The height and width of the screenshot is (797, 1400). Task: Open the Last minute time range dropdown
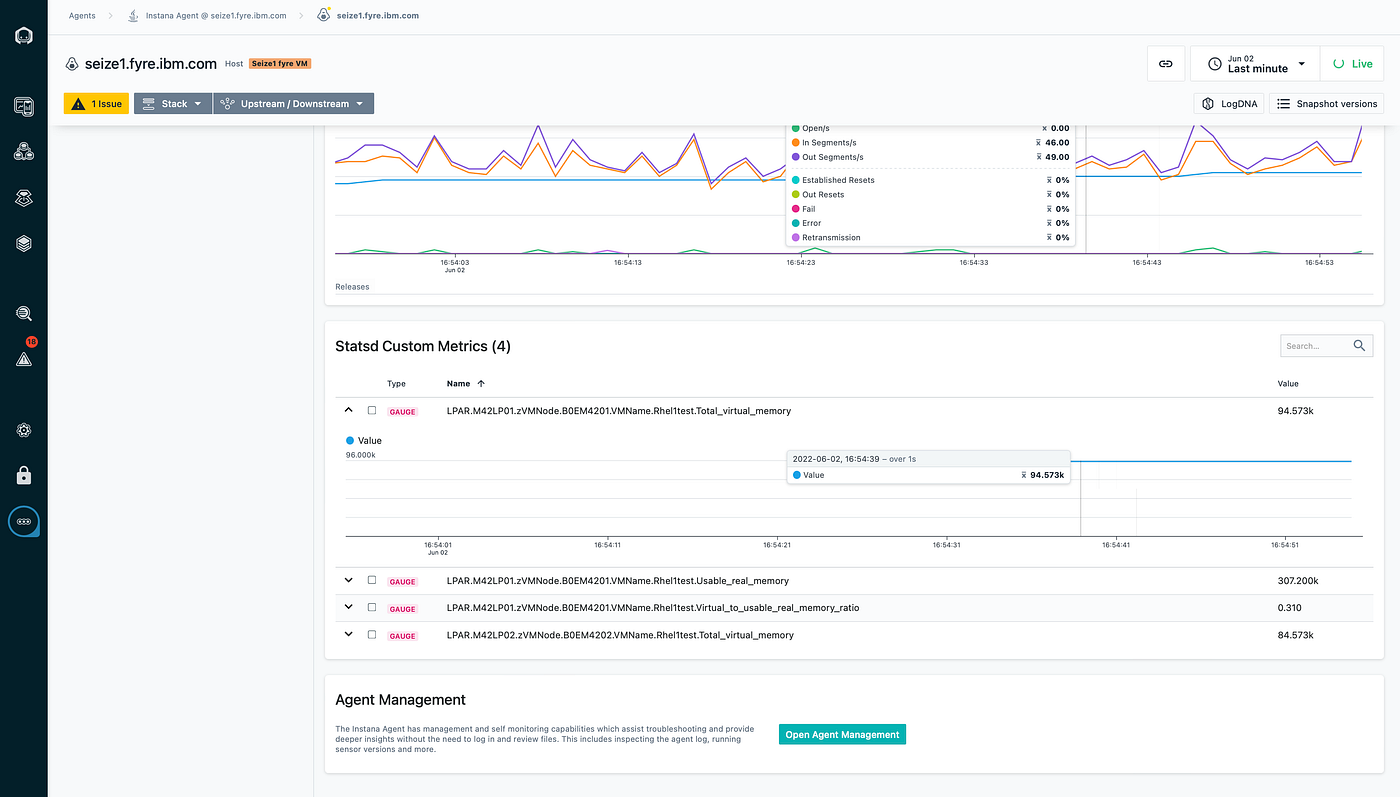1255,63
